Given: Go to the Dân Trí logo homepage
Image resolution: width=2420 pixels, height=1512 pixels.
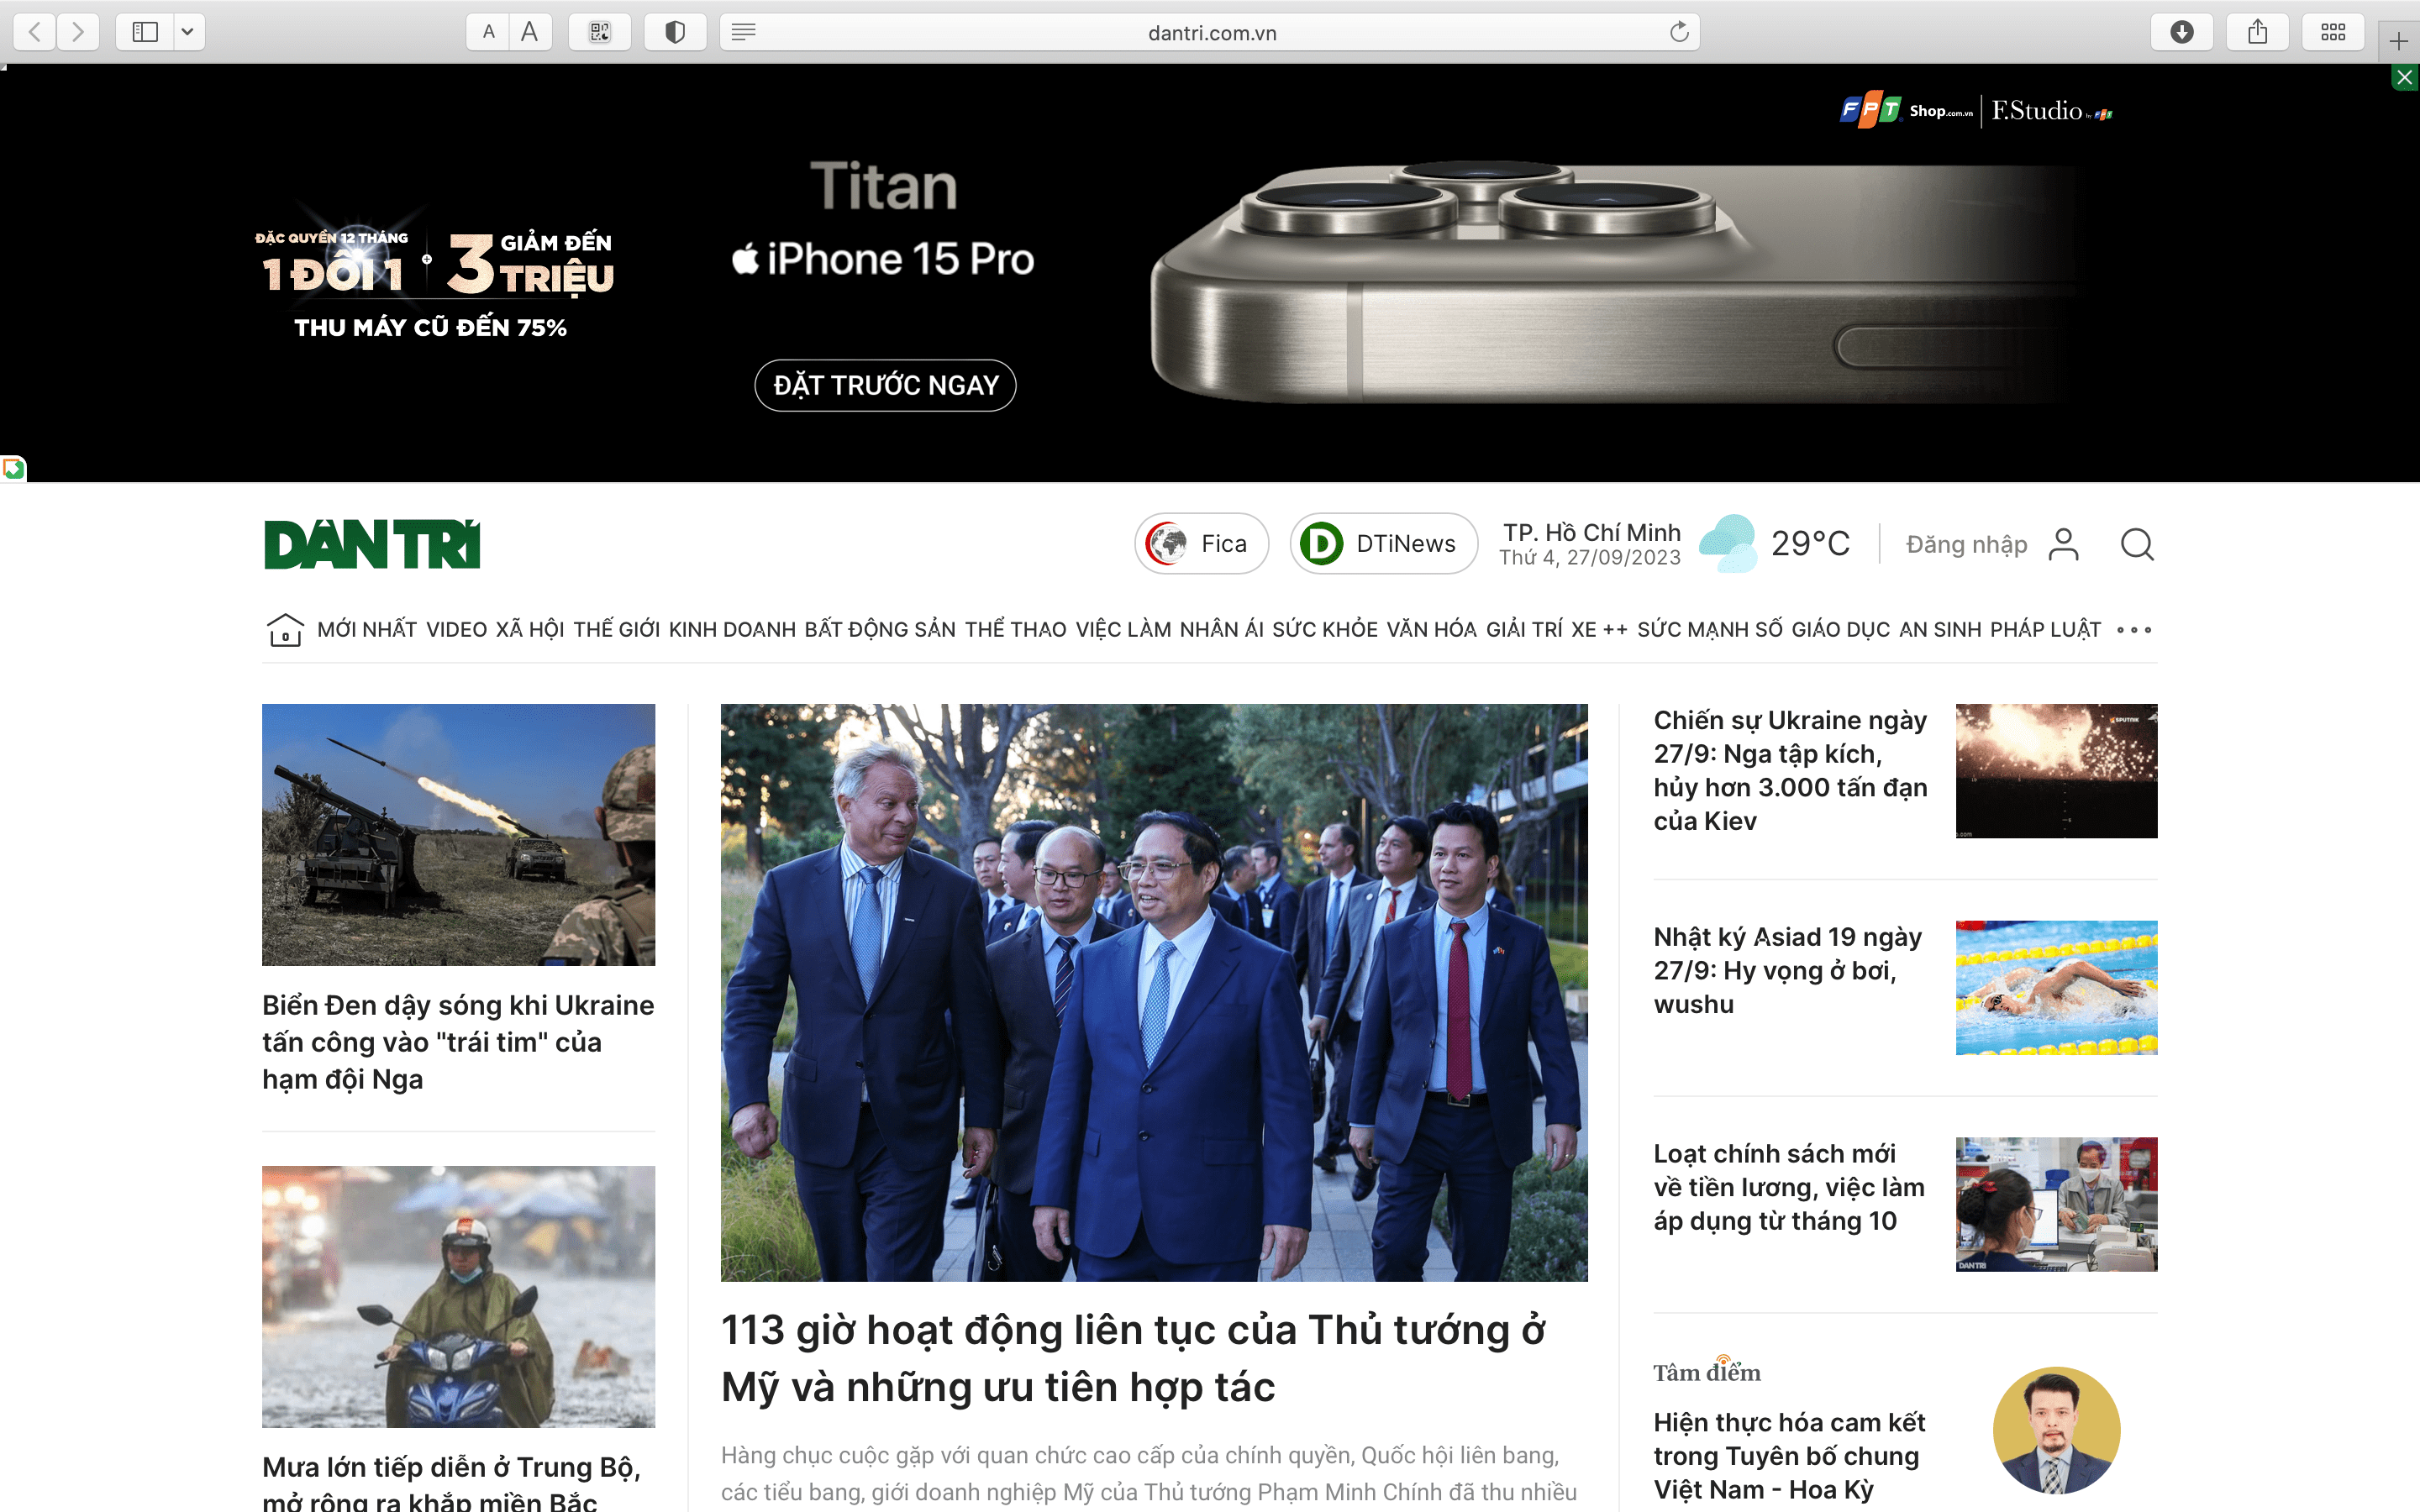Looking at the screenshot, I should (x=372, y=544).
